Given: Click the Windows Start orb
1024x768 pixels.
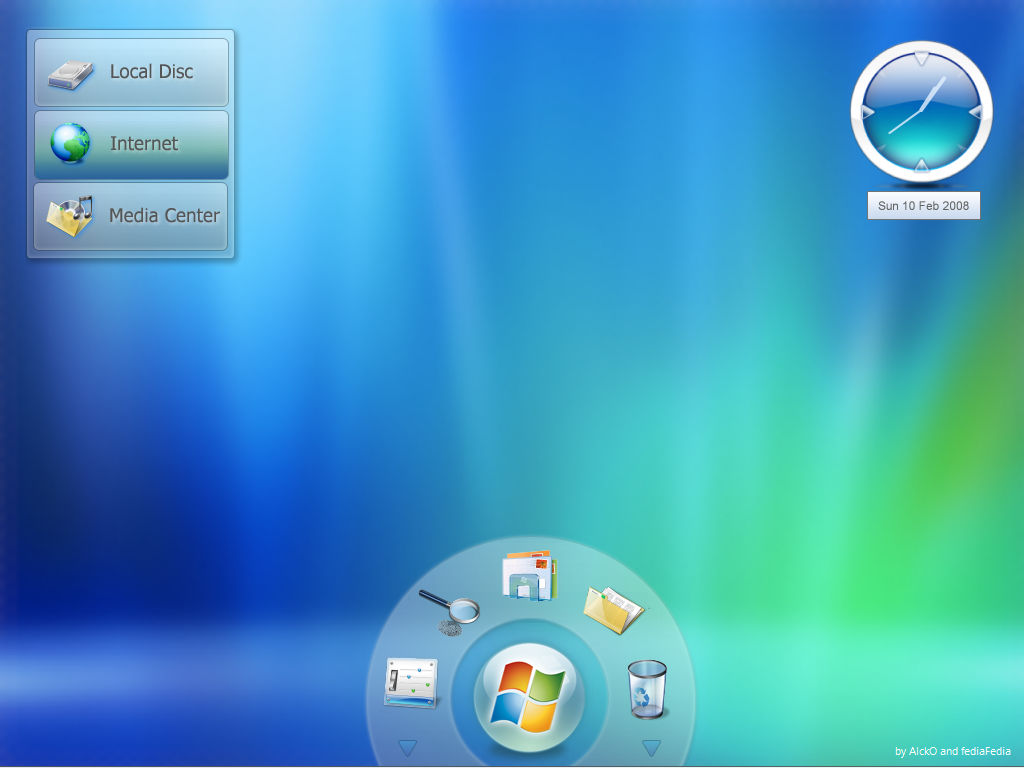Looking at the screenshot, I should click(529, 698).
